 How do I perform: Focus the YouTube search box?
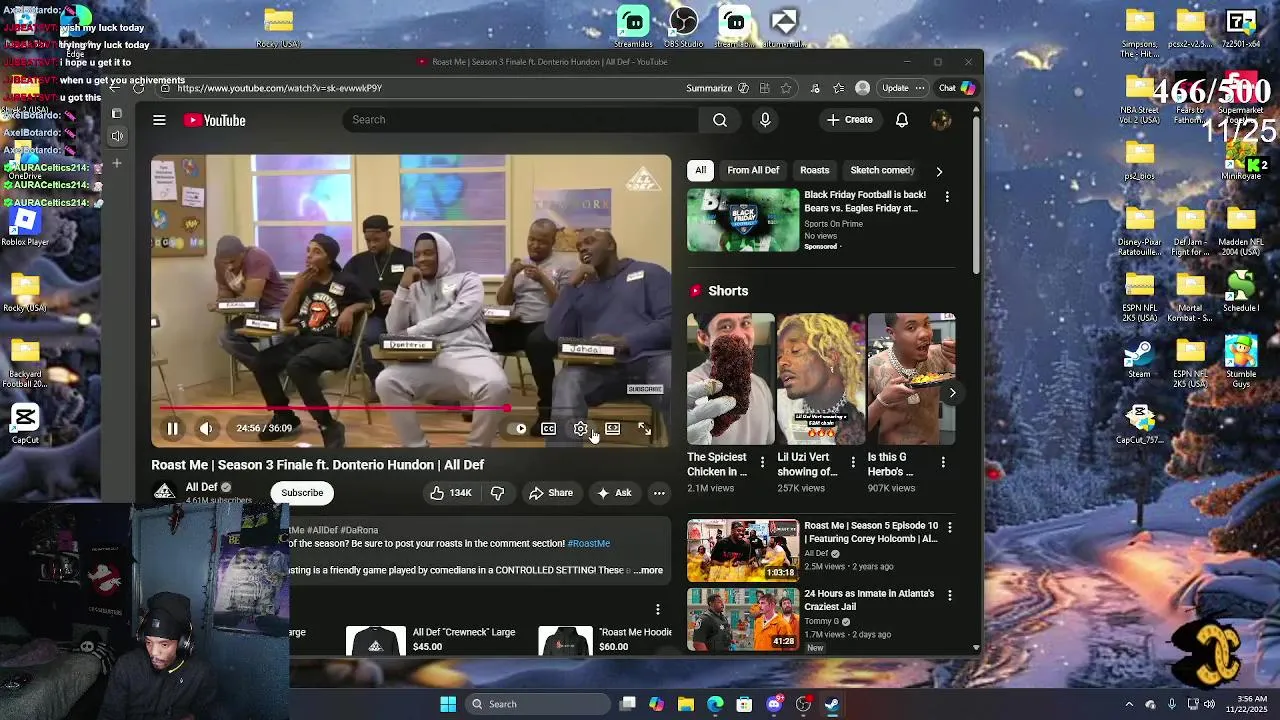(520, 120)
